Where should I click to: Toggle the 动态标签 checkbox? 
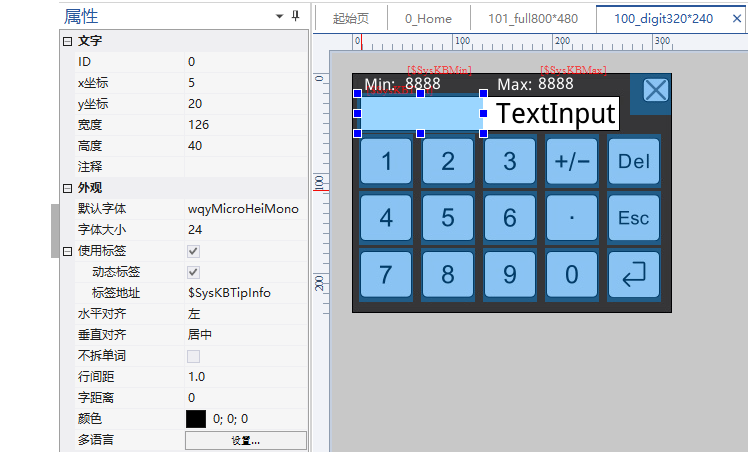pos(194,272)
